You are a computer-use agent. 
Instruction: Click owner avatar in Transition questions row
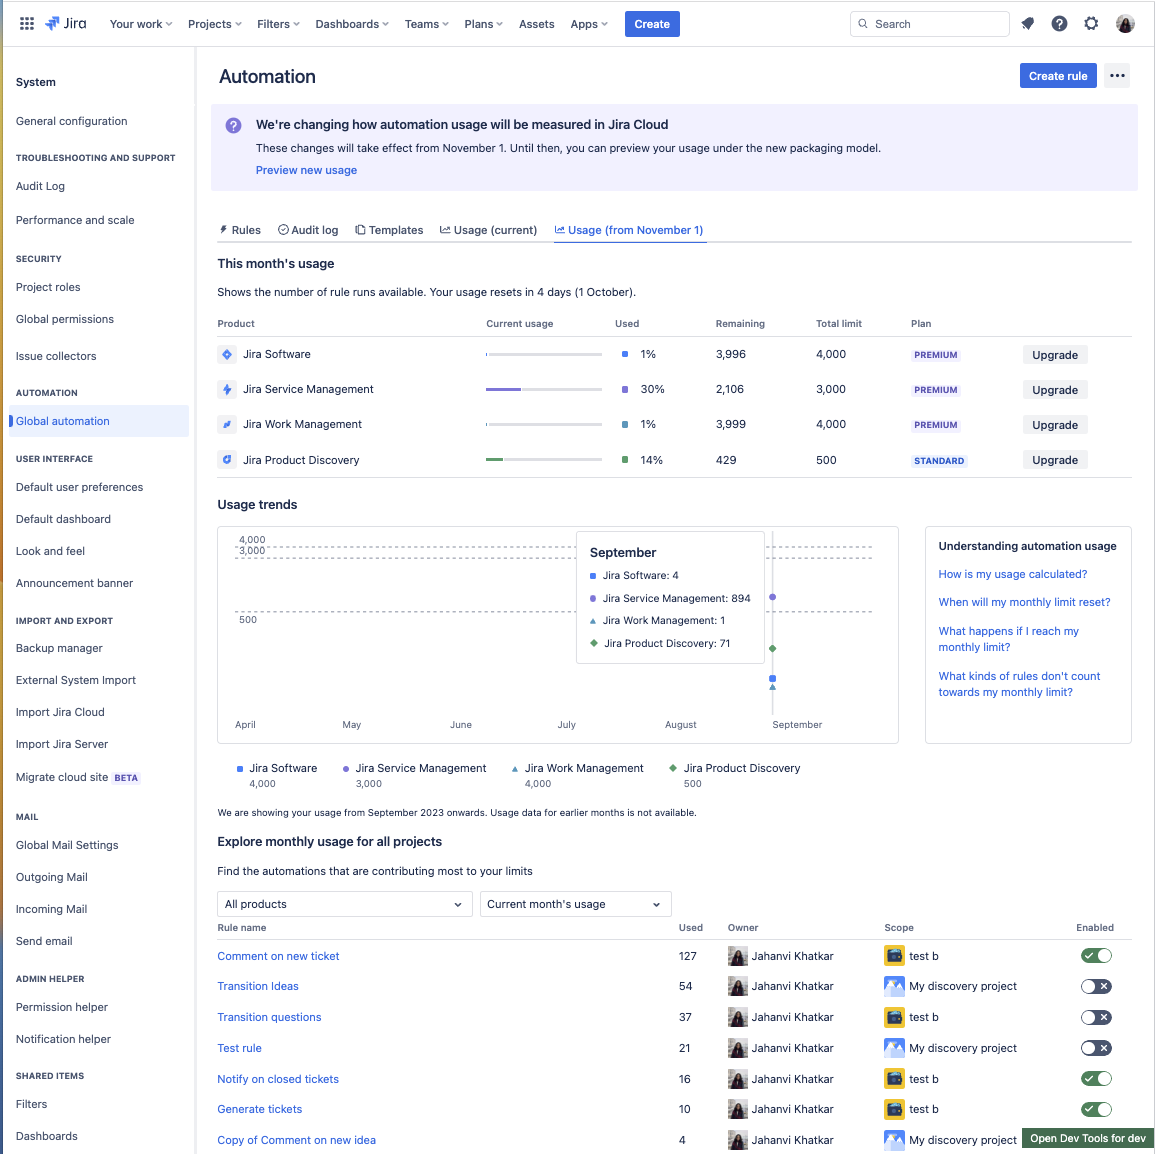point(737,1017)
